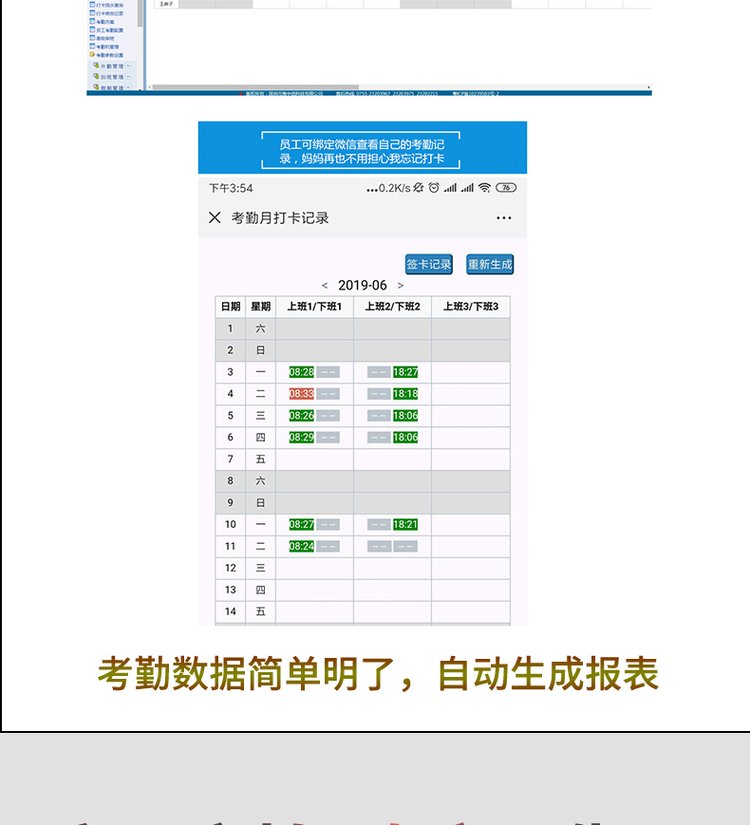This screenshot has height=825, width=750.
Task: Tap the battery indicator showing 76
Action: pos(506,188)
